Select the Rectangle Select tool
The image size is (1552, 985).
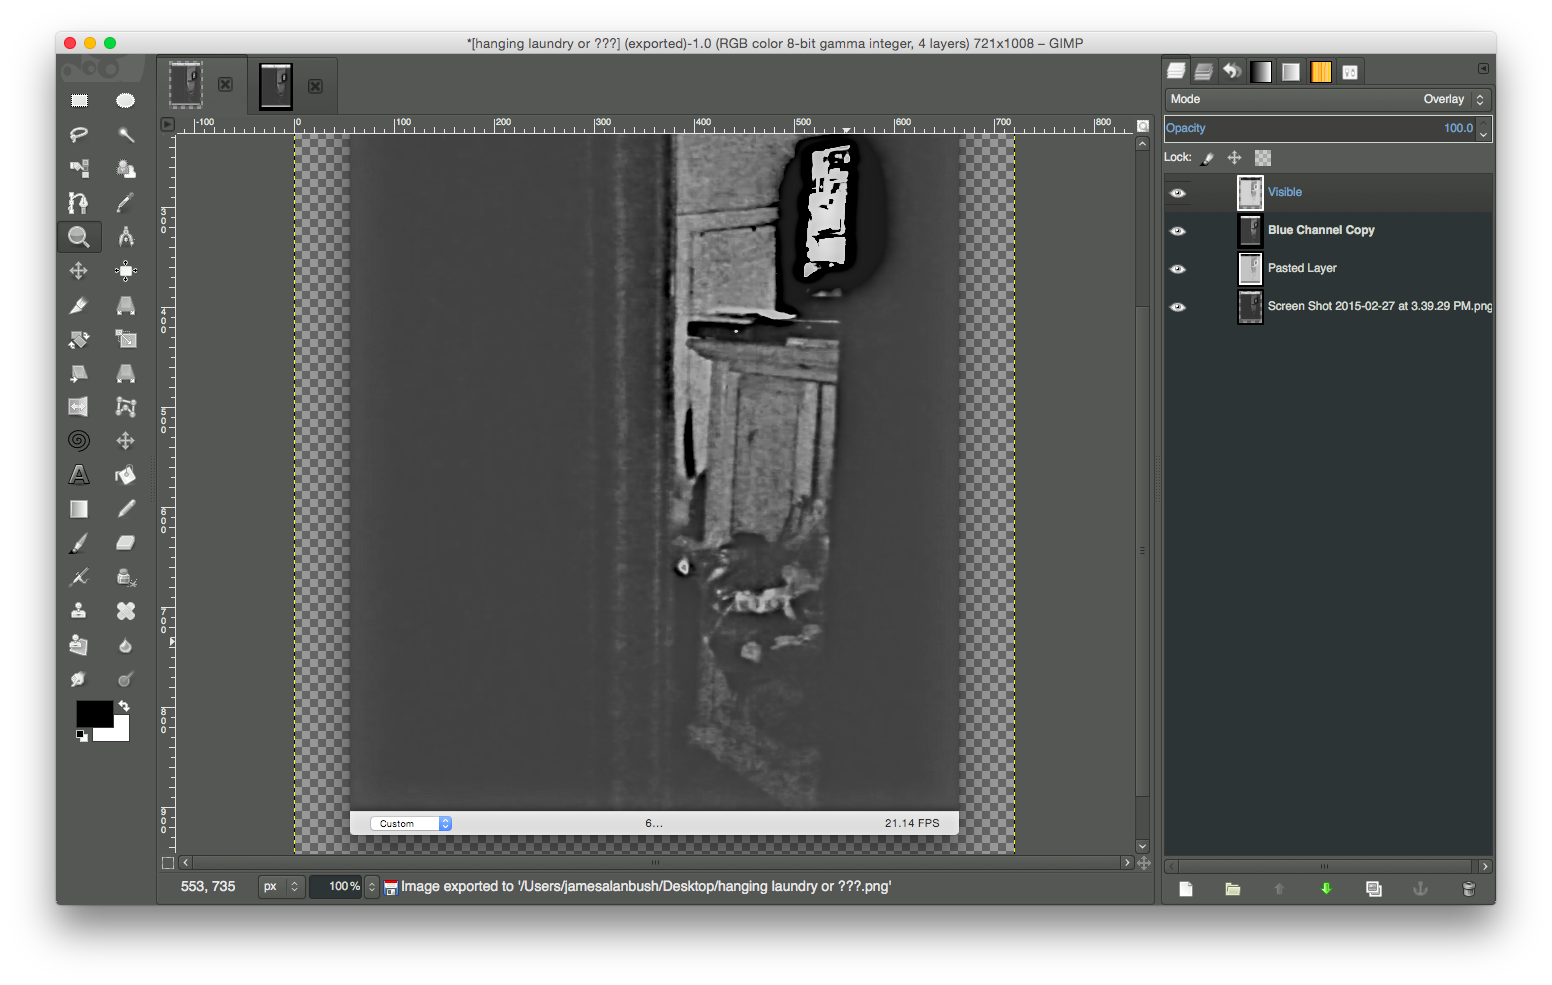pos(79,100)
